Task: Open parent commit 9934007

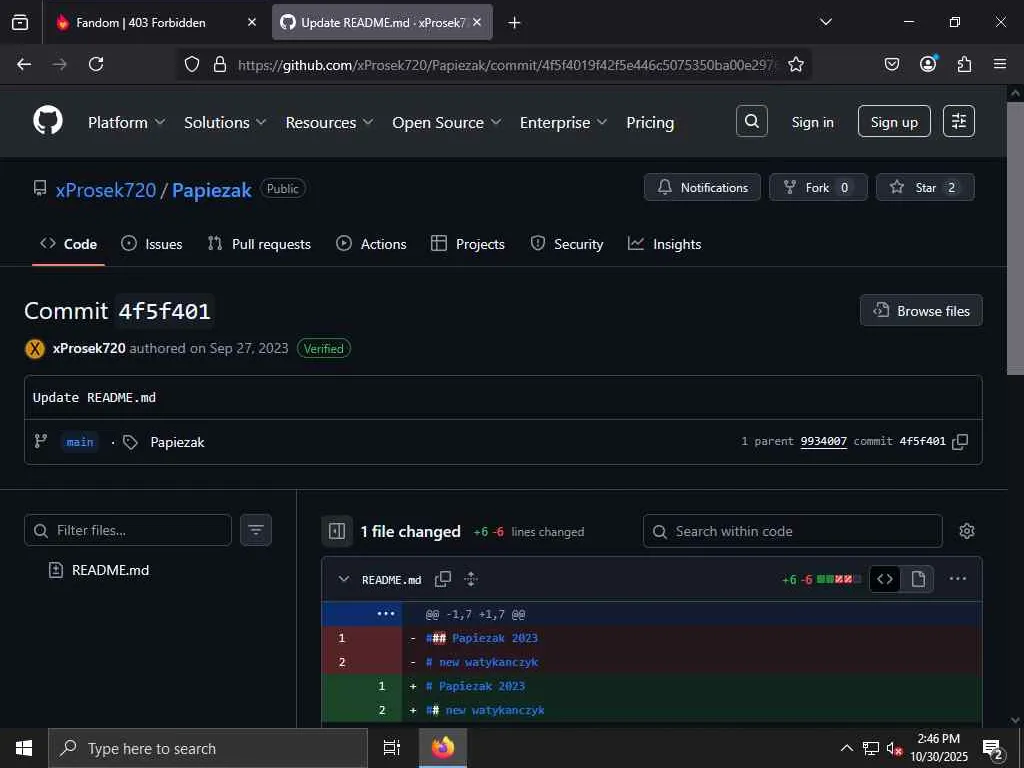Action: coord(824,441)
